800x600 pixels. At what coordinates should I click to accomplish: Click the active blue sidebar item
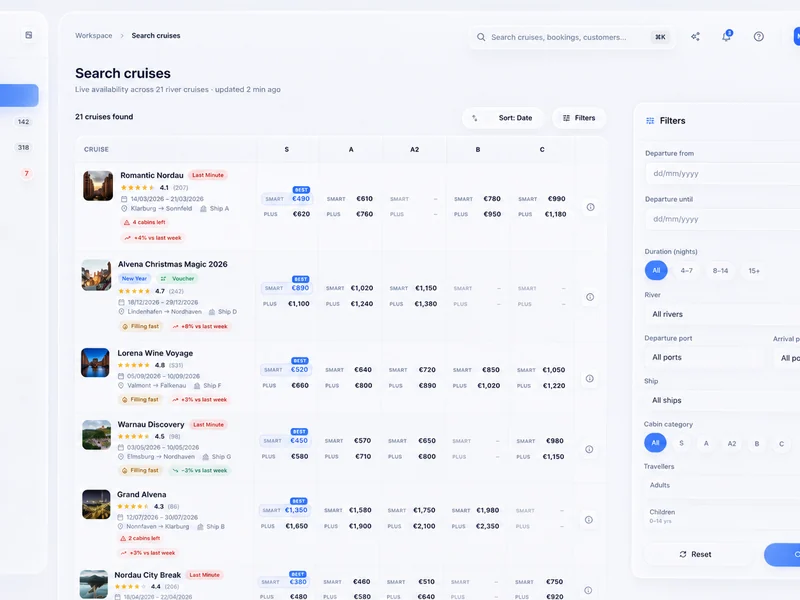pyautogui.click(x=19, y=95)
